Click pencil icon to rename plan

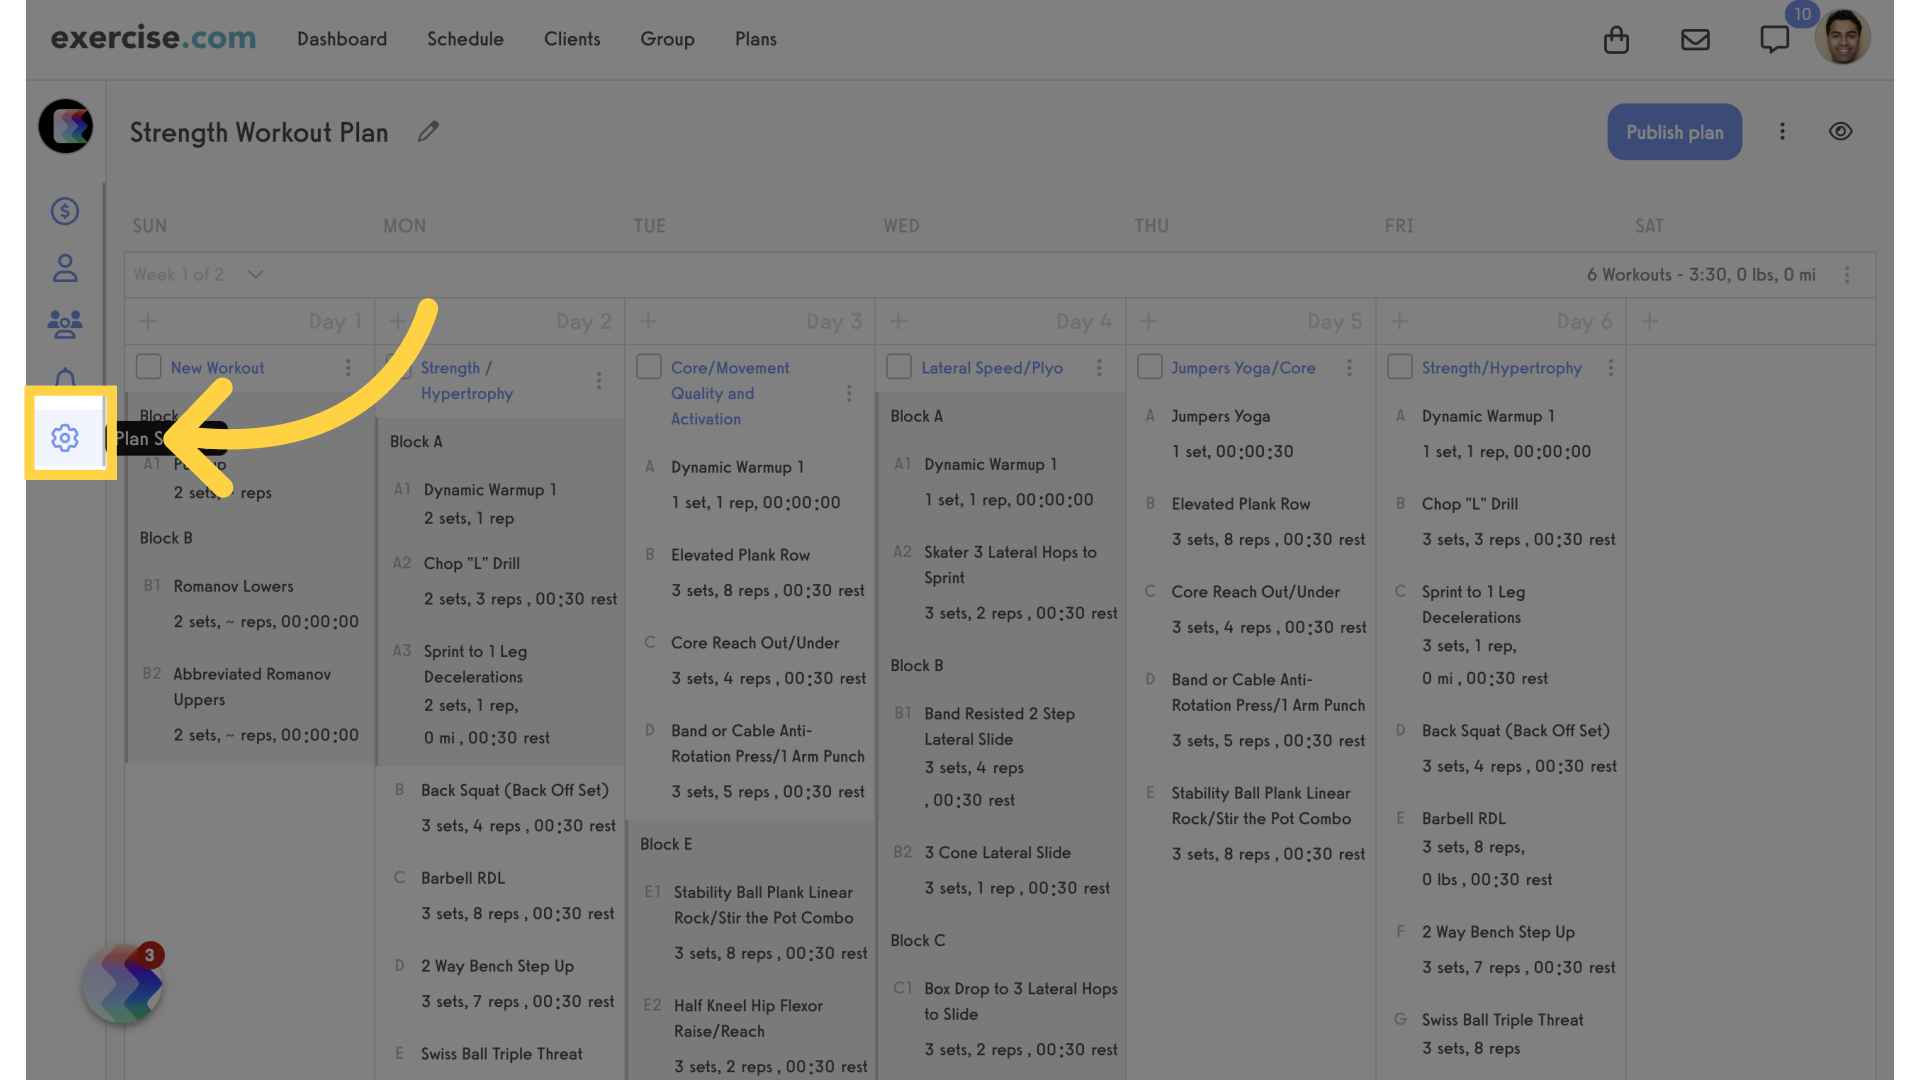point(428,132)
